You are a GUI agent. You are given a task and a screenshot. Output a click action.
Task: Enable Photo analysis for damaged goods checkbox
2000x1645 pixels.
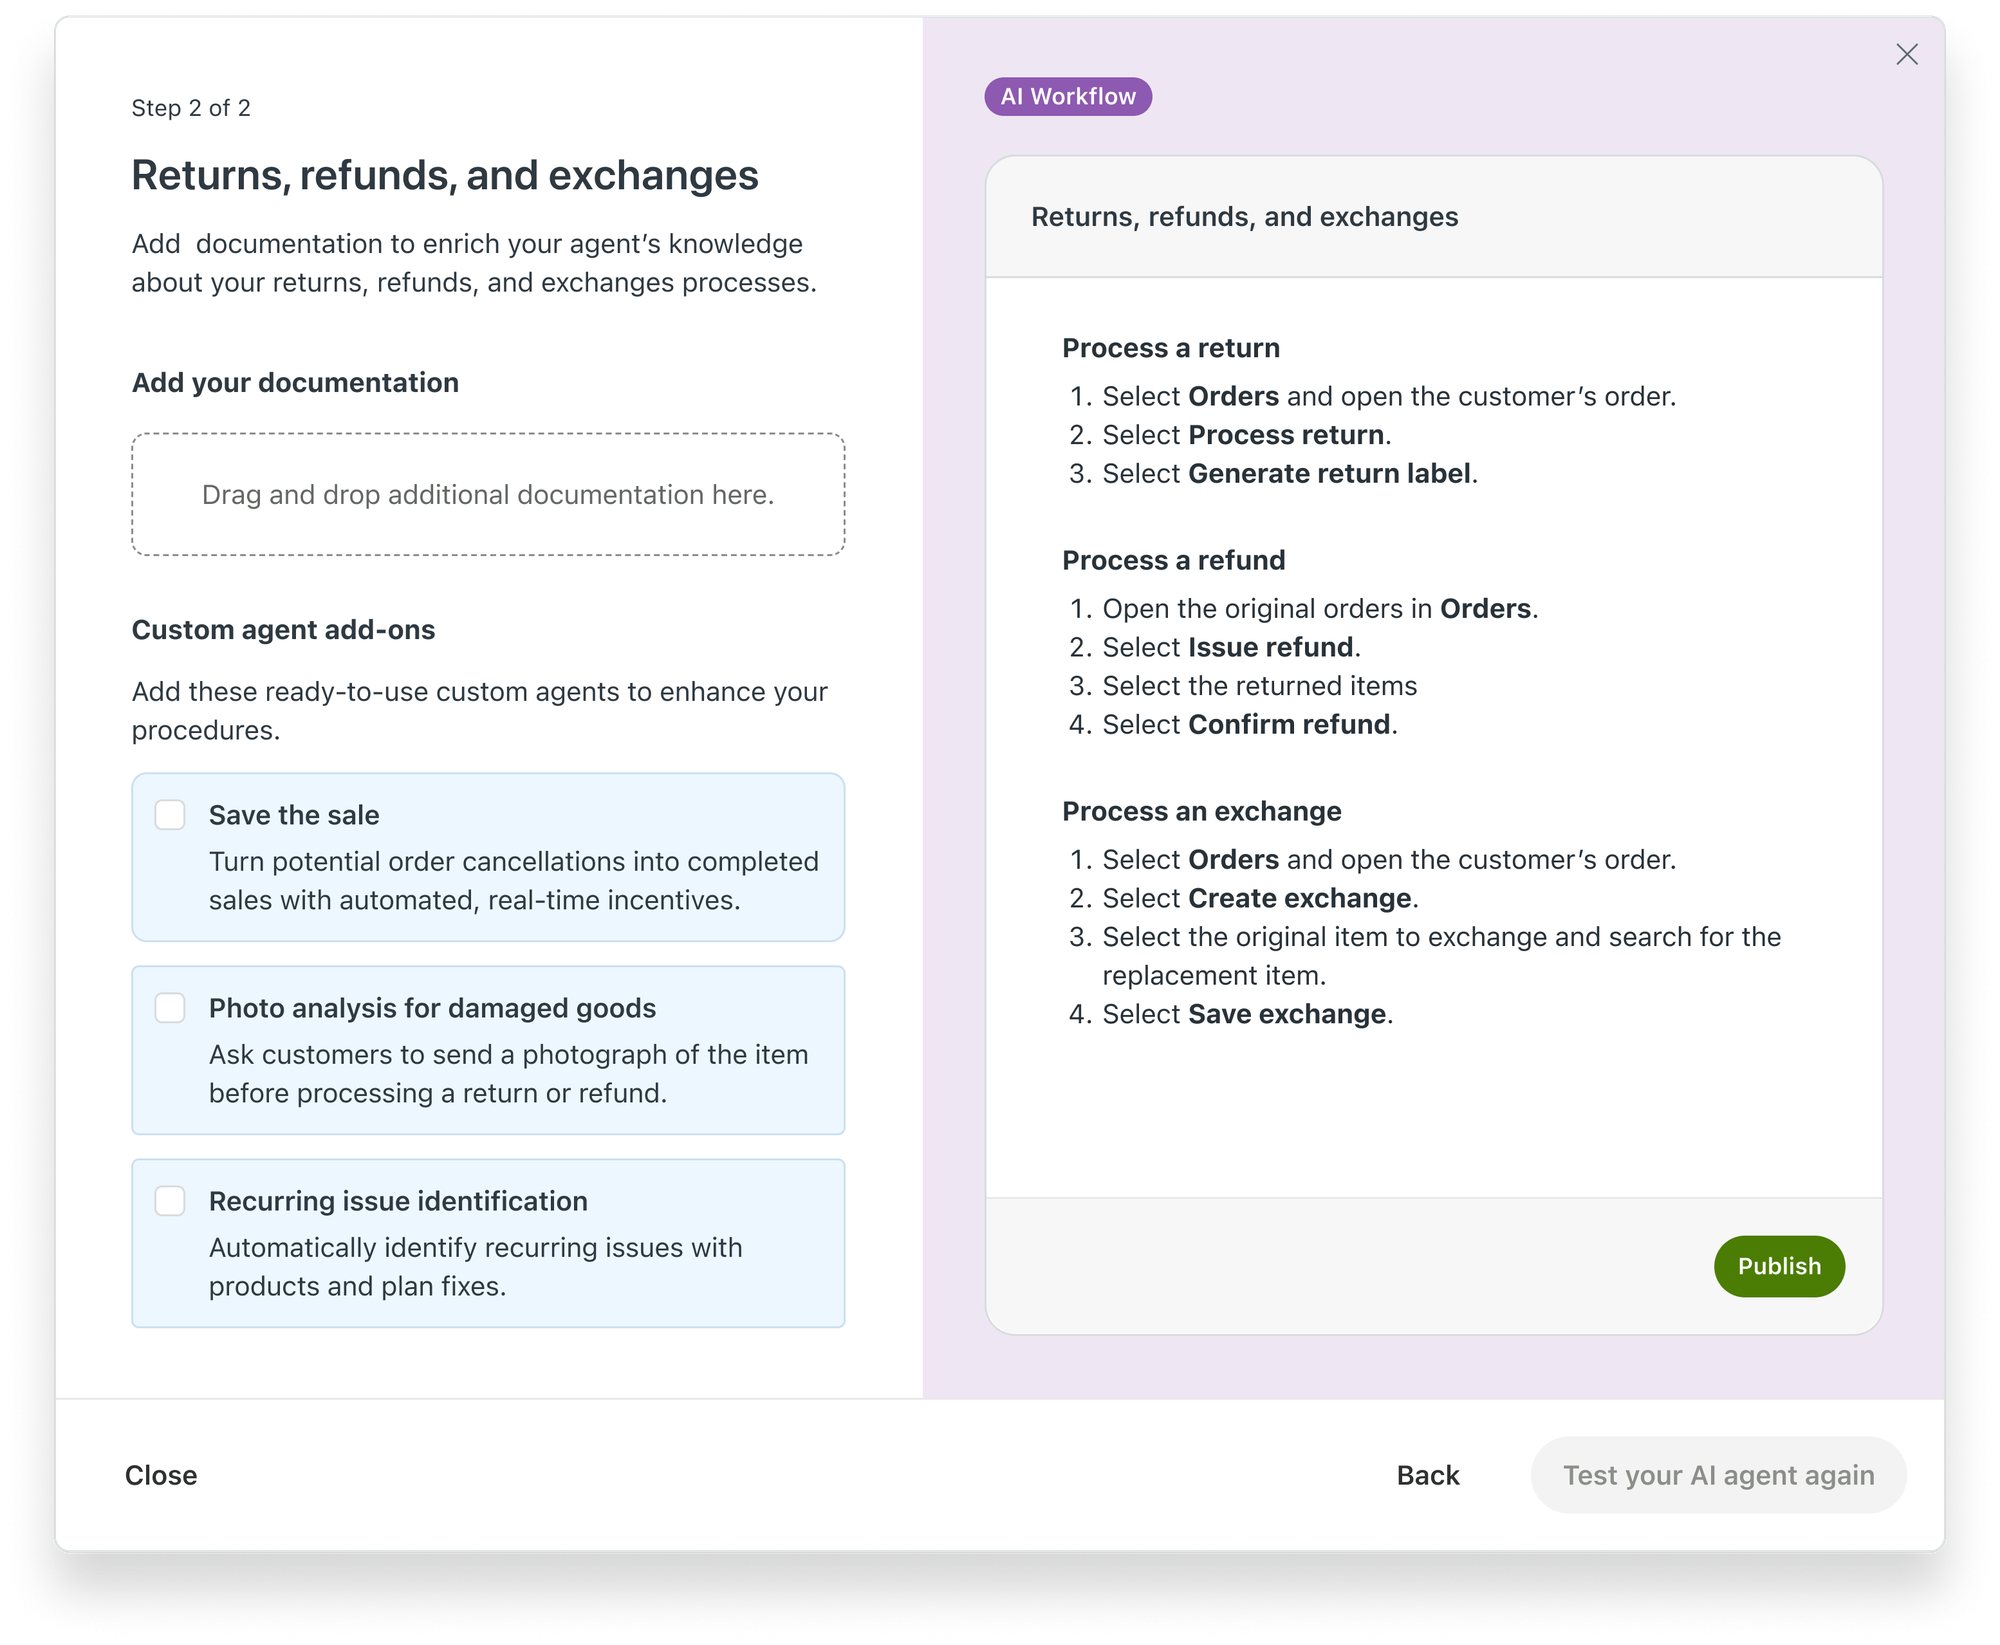[x=170, y=1008]
